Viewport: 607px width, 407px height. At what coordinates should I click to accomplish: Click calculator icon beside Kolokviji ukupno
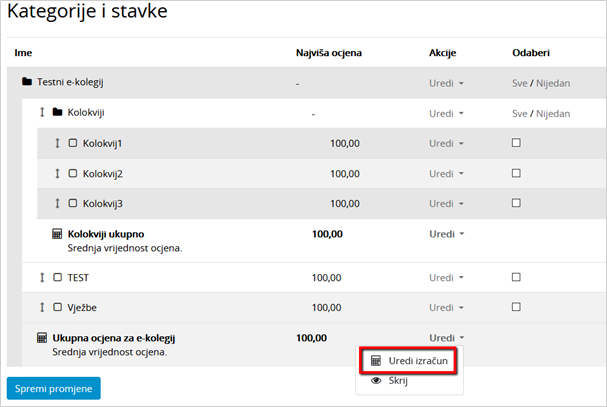pyautogui.click(x=57, y=235)
